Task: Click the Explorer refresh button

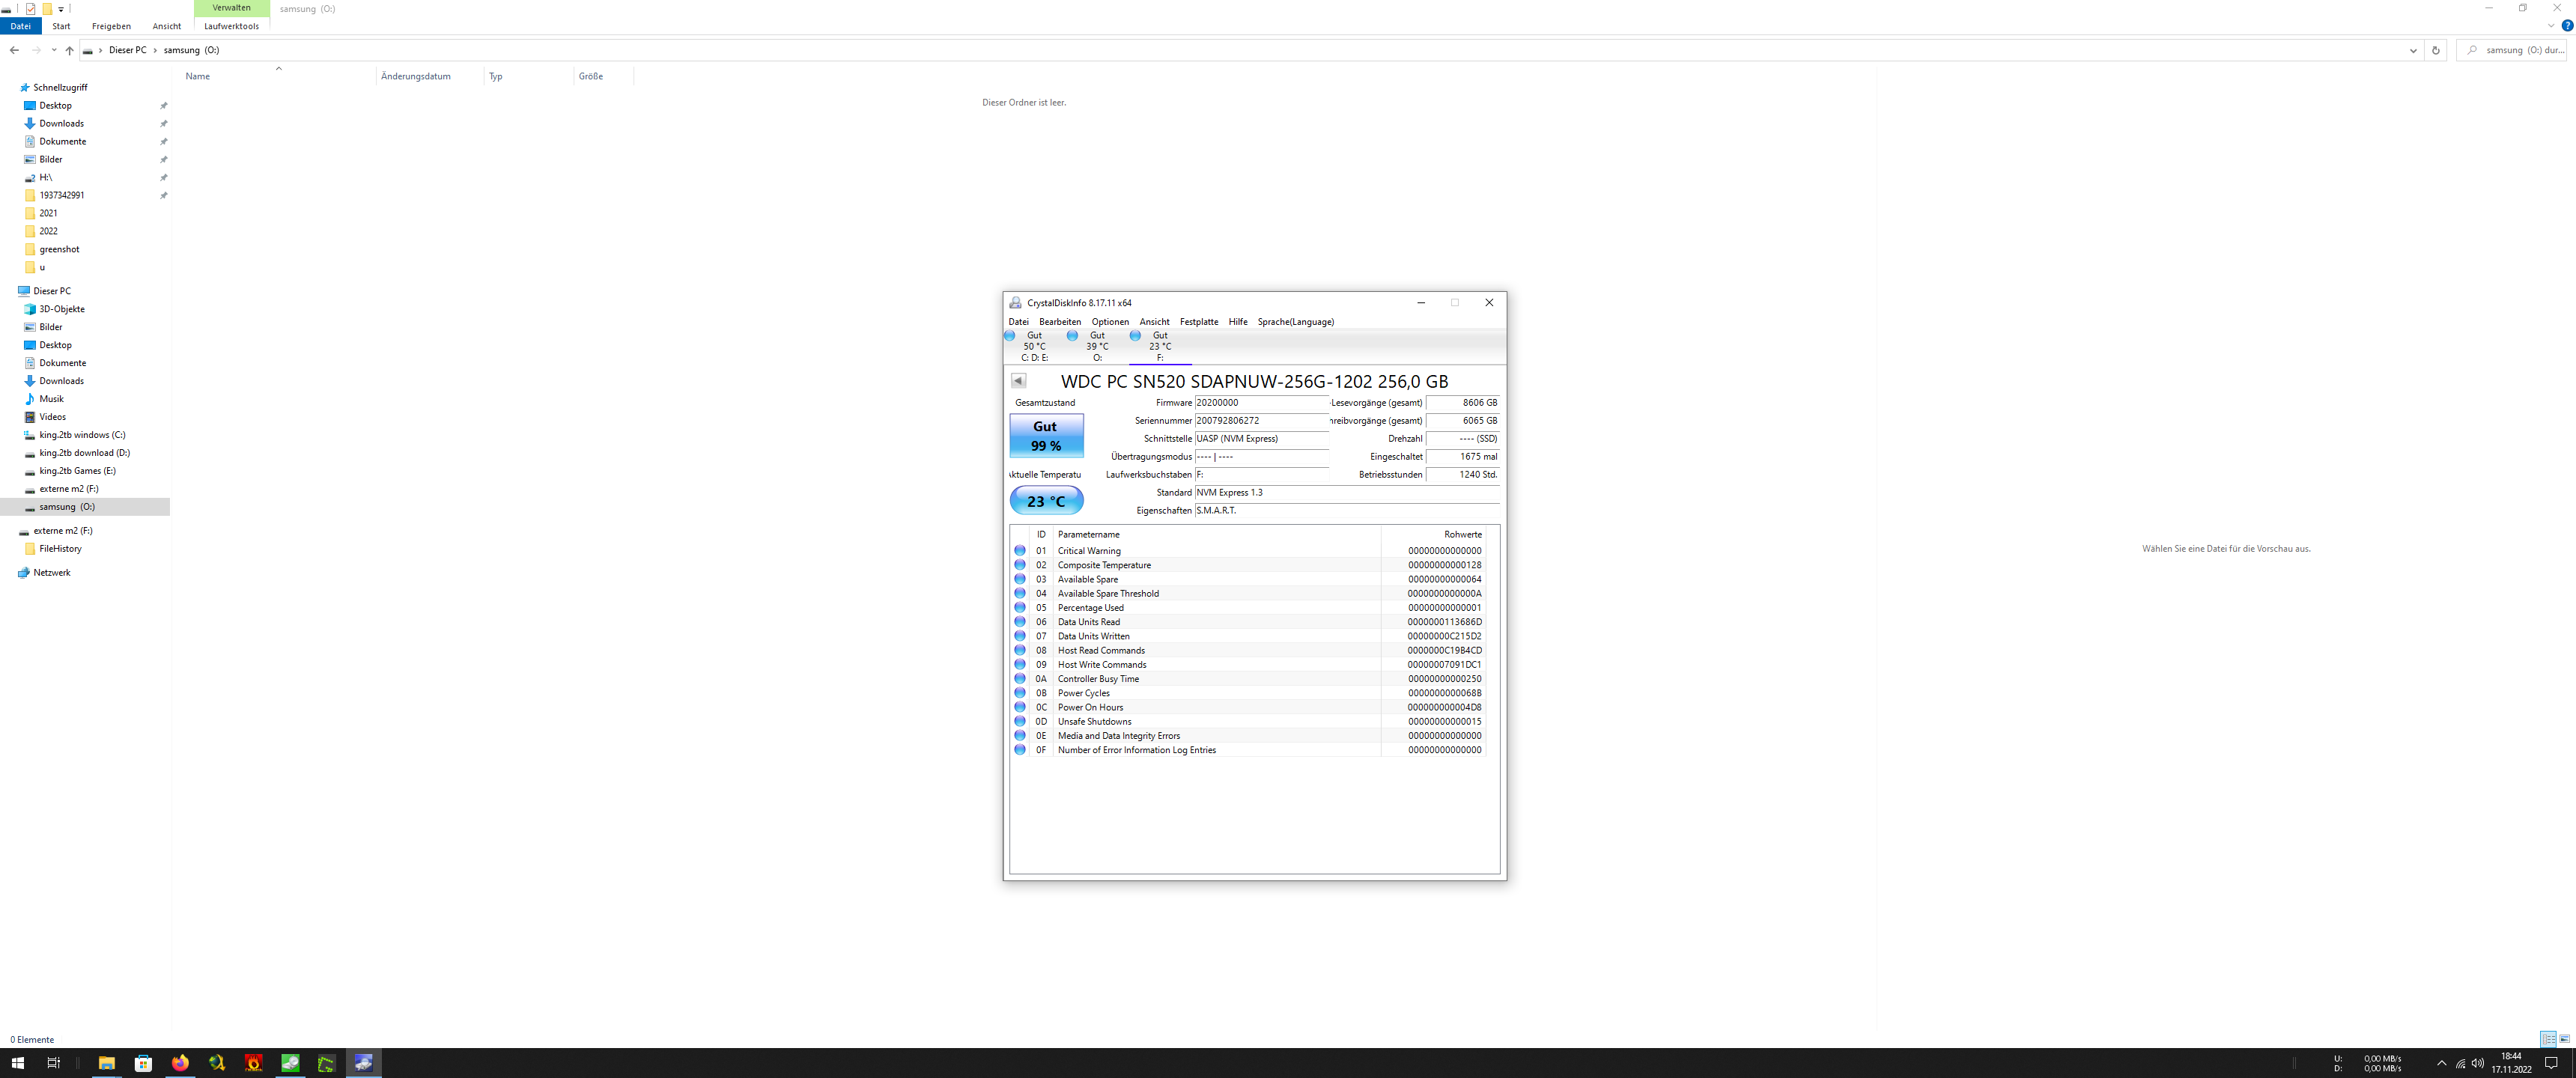Action: [2436, 50]
